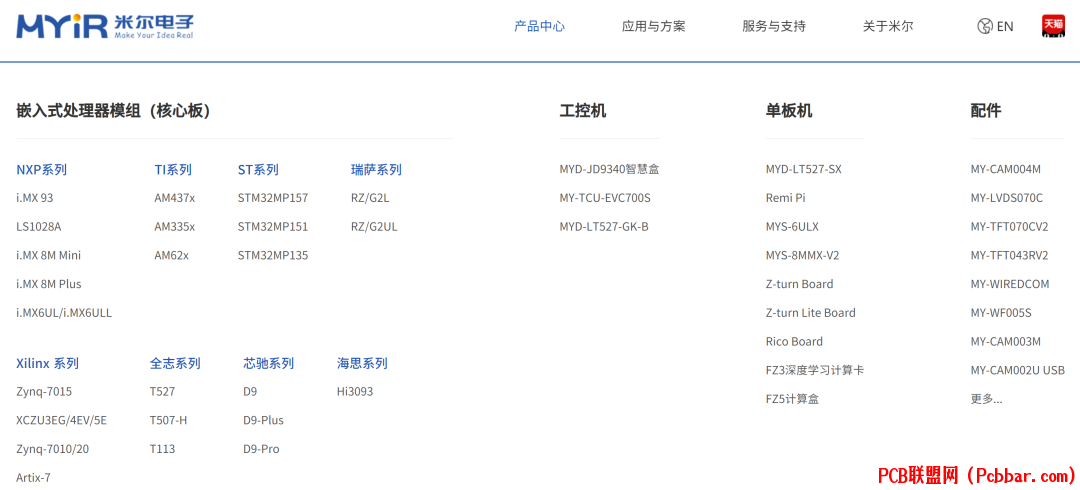Select i.MX 8M Mini module
The image size is (1080, 490).
click(49, 255)
